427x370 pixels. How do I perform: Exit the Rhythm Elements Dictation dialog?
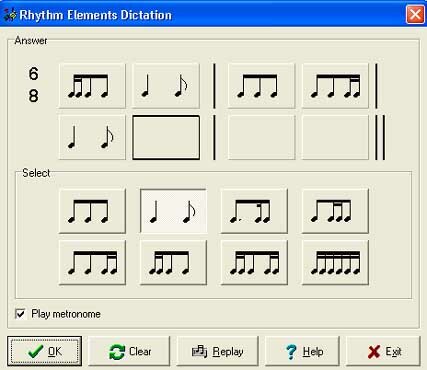pos(383,351)
